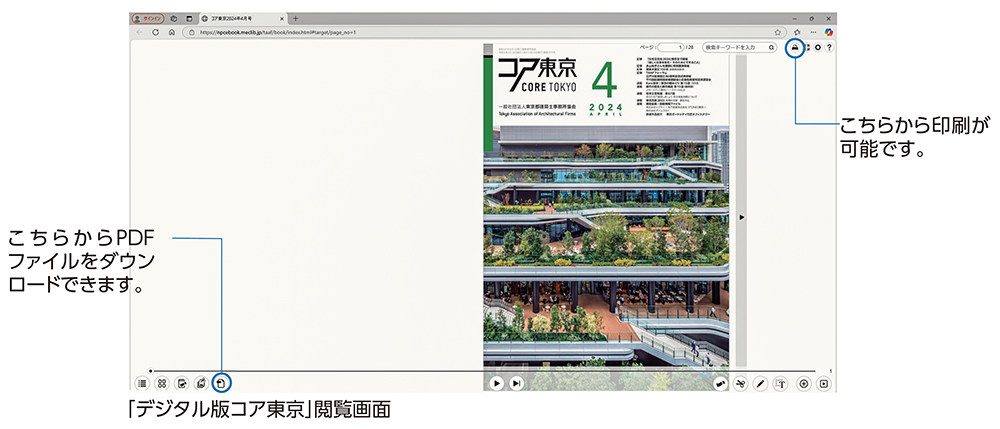Screen dimensions: 1000x429
Task: Click the サインイン sign-in button
Action: click(148, 18)
